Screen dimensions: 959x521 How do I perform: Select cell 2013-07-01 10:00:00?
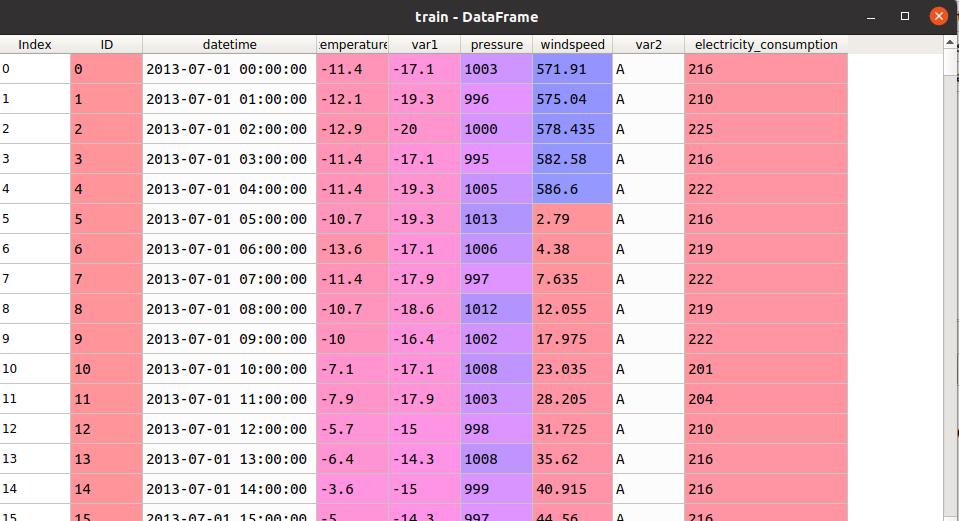click(x=229, y=369)
